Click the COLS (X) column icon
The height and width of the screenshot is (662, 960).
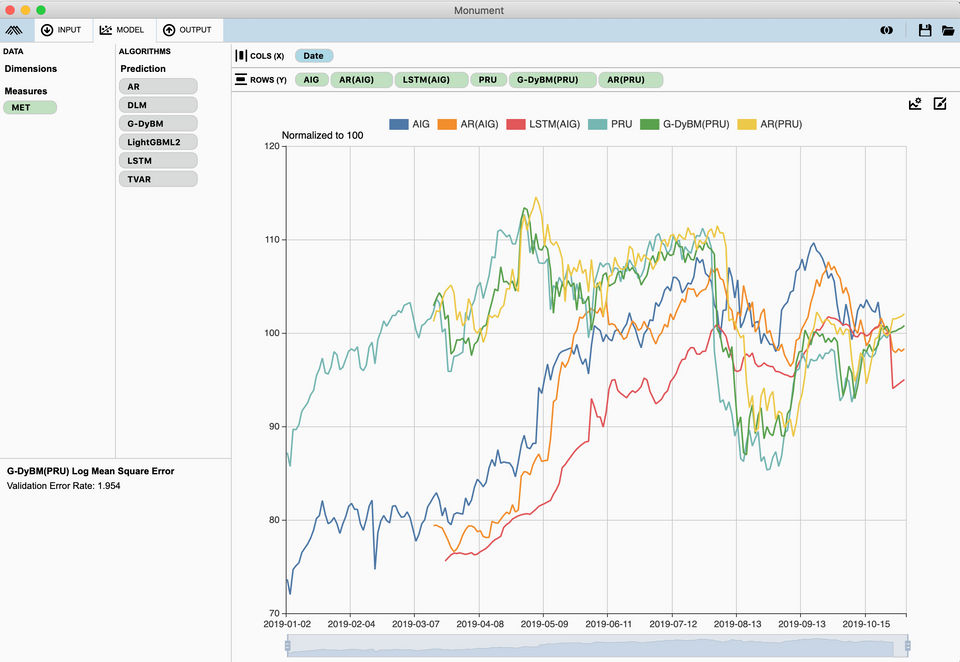241,56
